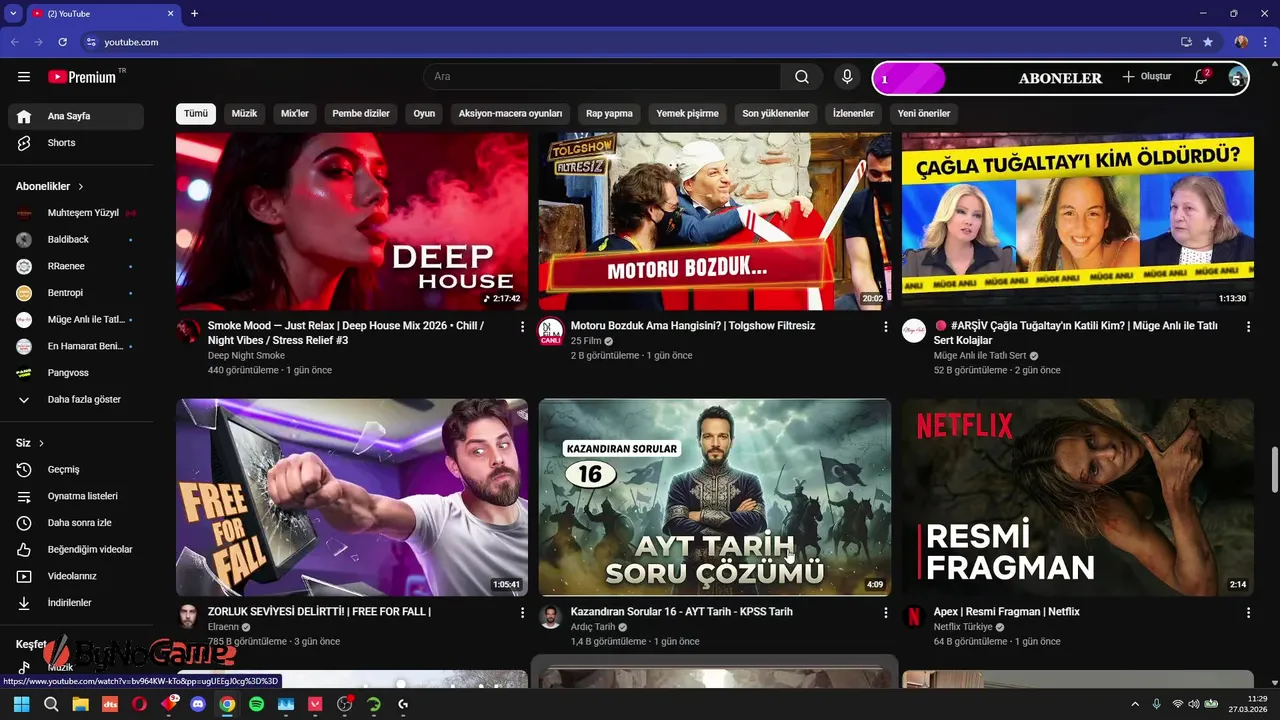Open File Explorer from taskbar
1280x720 pixels.
(80, 704)
